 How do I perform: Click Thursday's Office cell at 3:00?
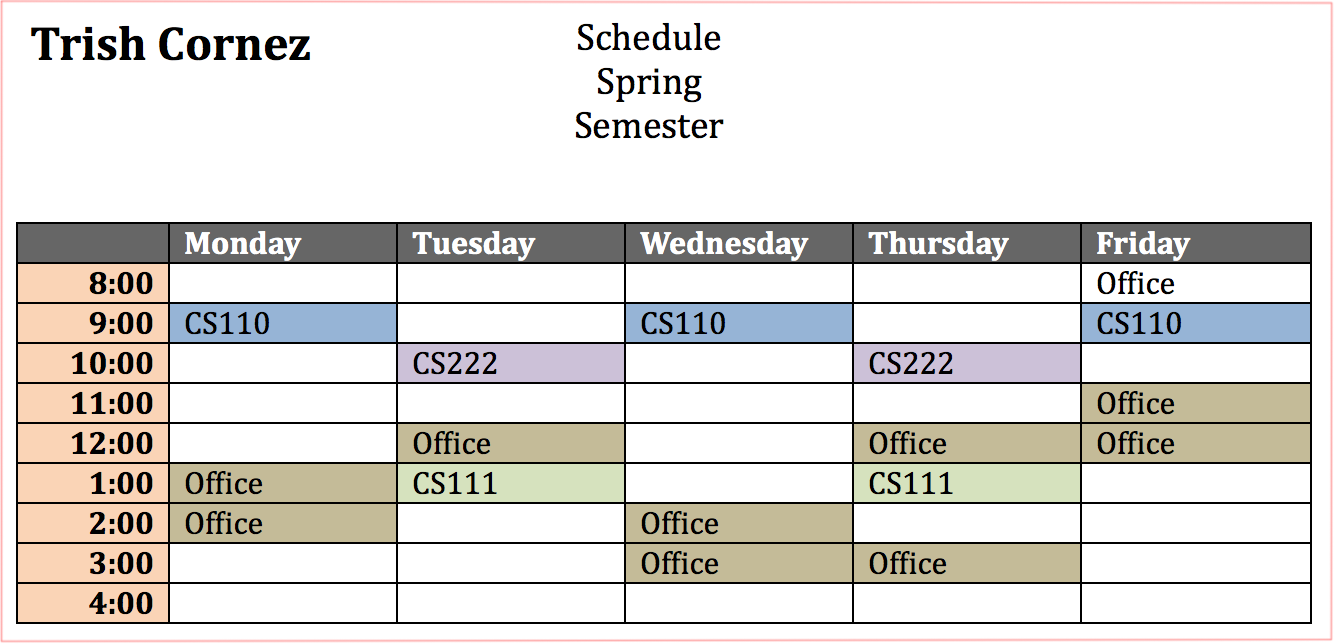point(966,564)
